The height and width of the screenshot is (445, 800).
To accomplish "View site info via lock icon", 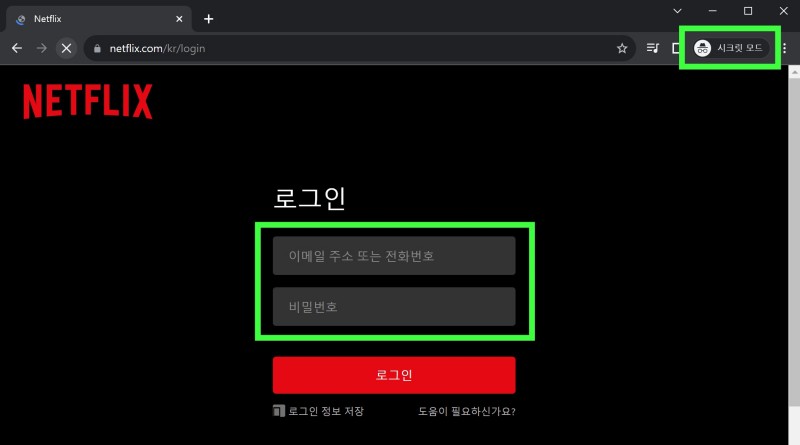I will point(97,48).
